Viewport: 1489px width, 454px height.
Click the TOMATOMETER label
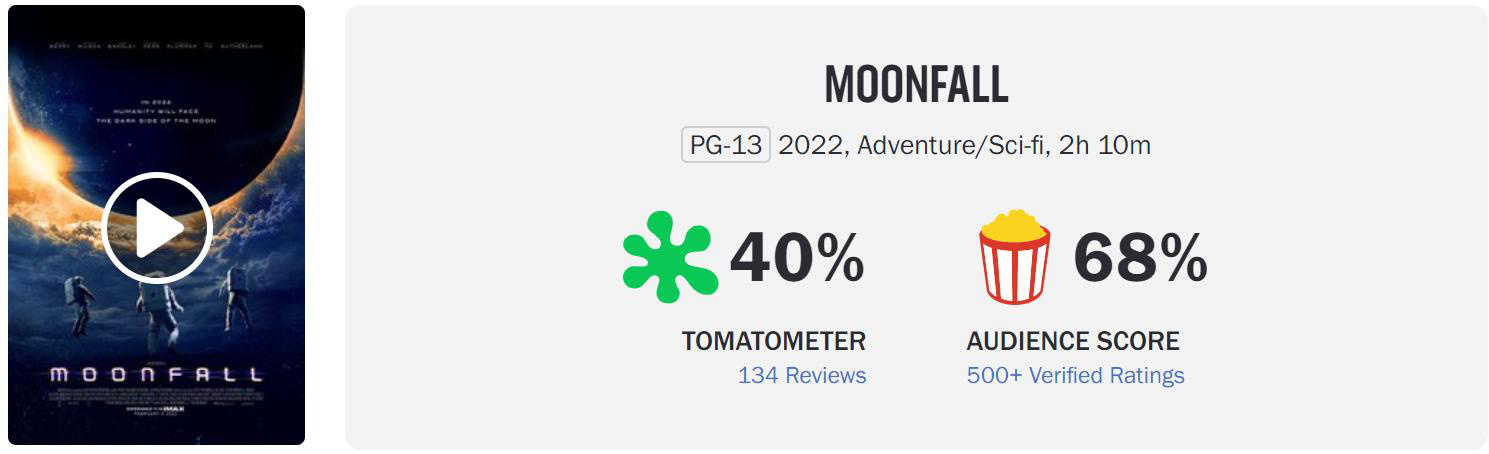[x=774, y=341]
